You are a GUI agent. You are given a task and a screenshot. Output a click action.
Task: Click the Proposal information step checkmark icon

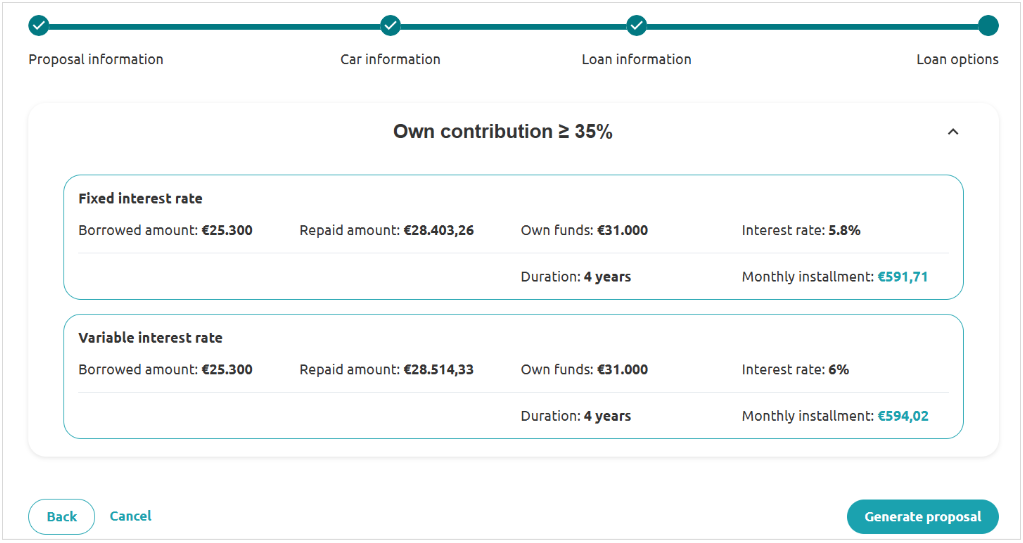pyautogui.click(x=38, y=25)
